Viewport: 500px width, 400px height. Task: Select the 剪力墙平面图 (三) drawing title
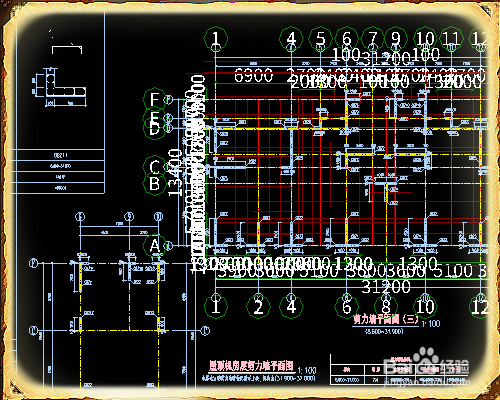[x=386, y=320]
